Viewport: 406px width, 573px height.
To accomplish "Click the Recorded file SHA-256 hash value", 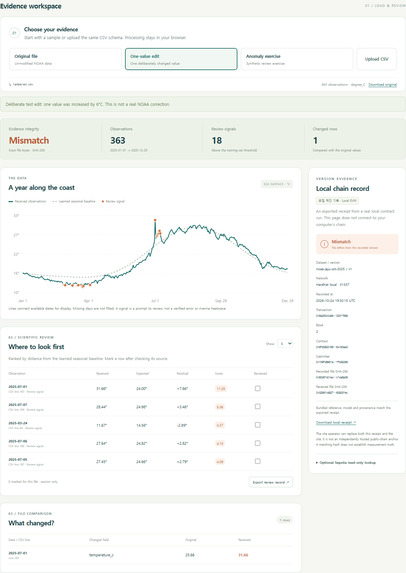I will [x=332, y=377].
